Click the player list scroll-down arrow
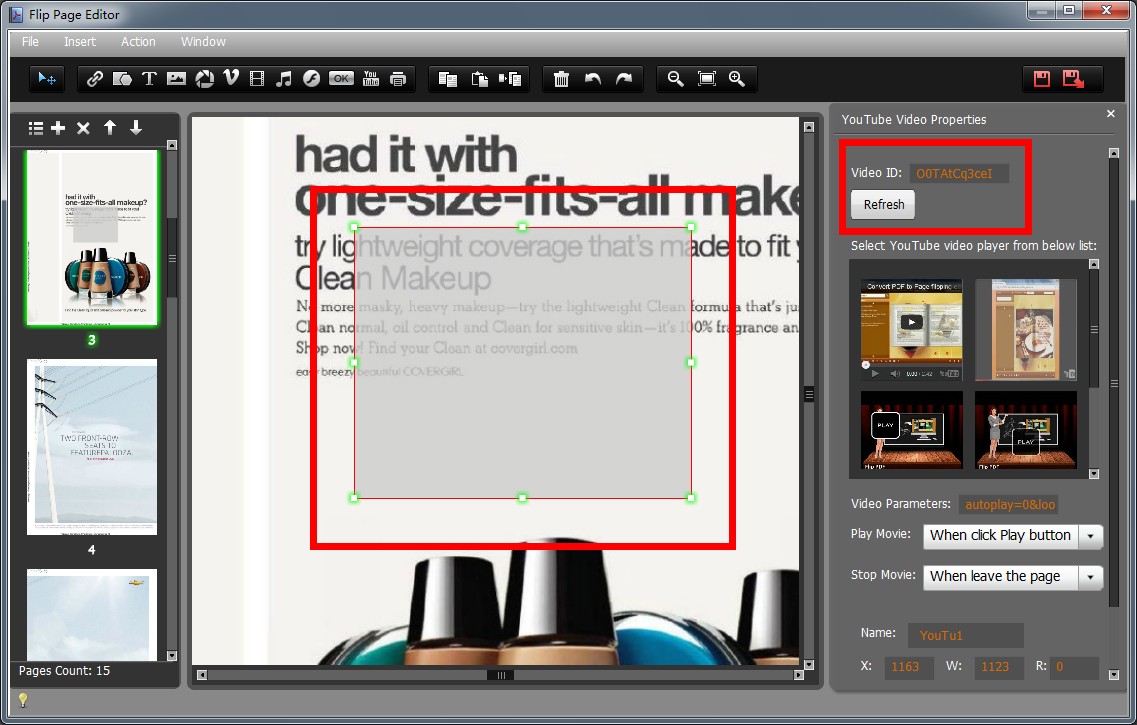 1093,473
